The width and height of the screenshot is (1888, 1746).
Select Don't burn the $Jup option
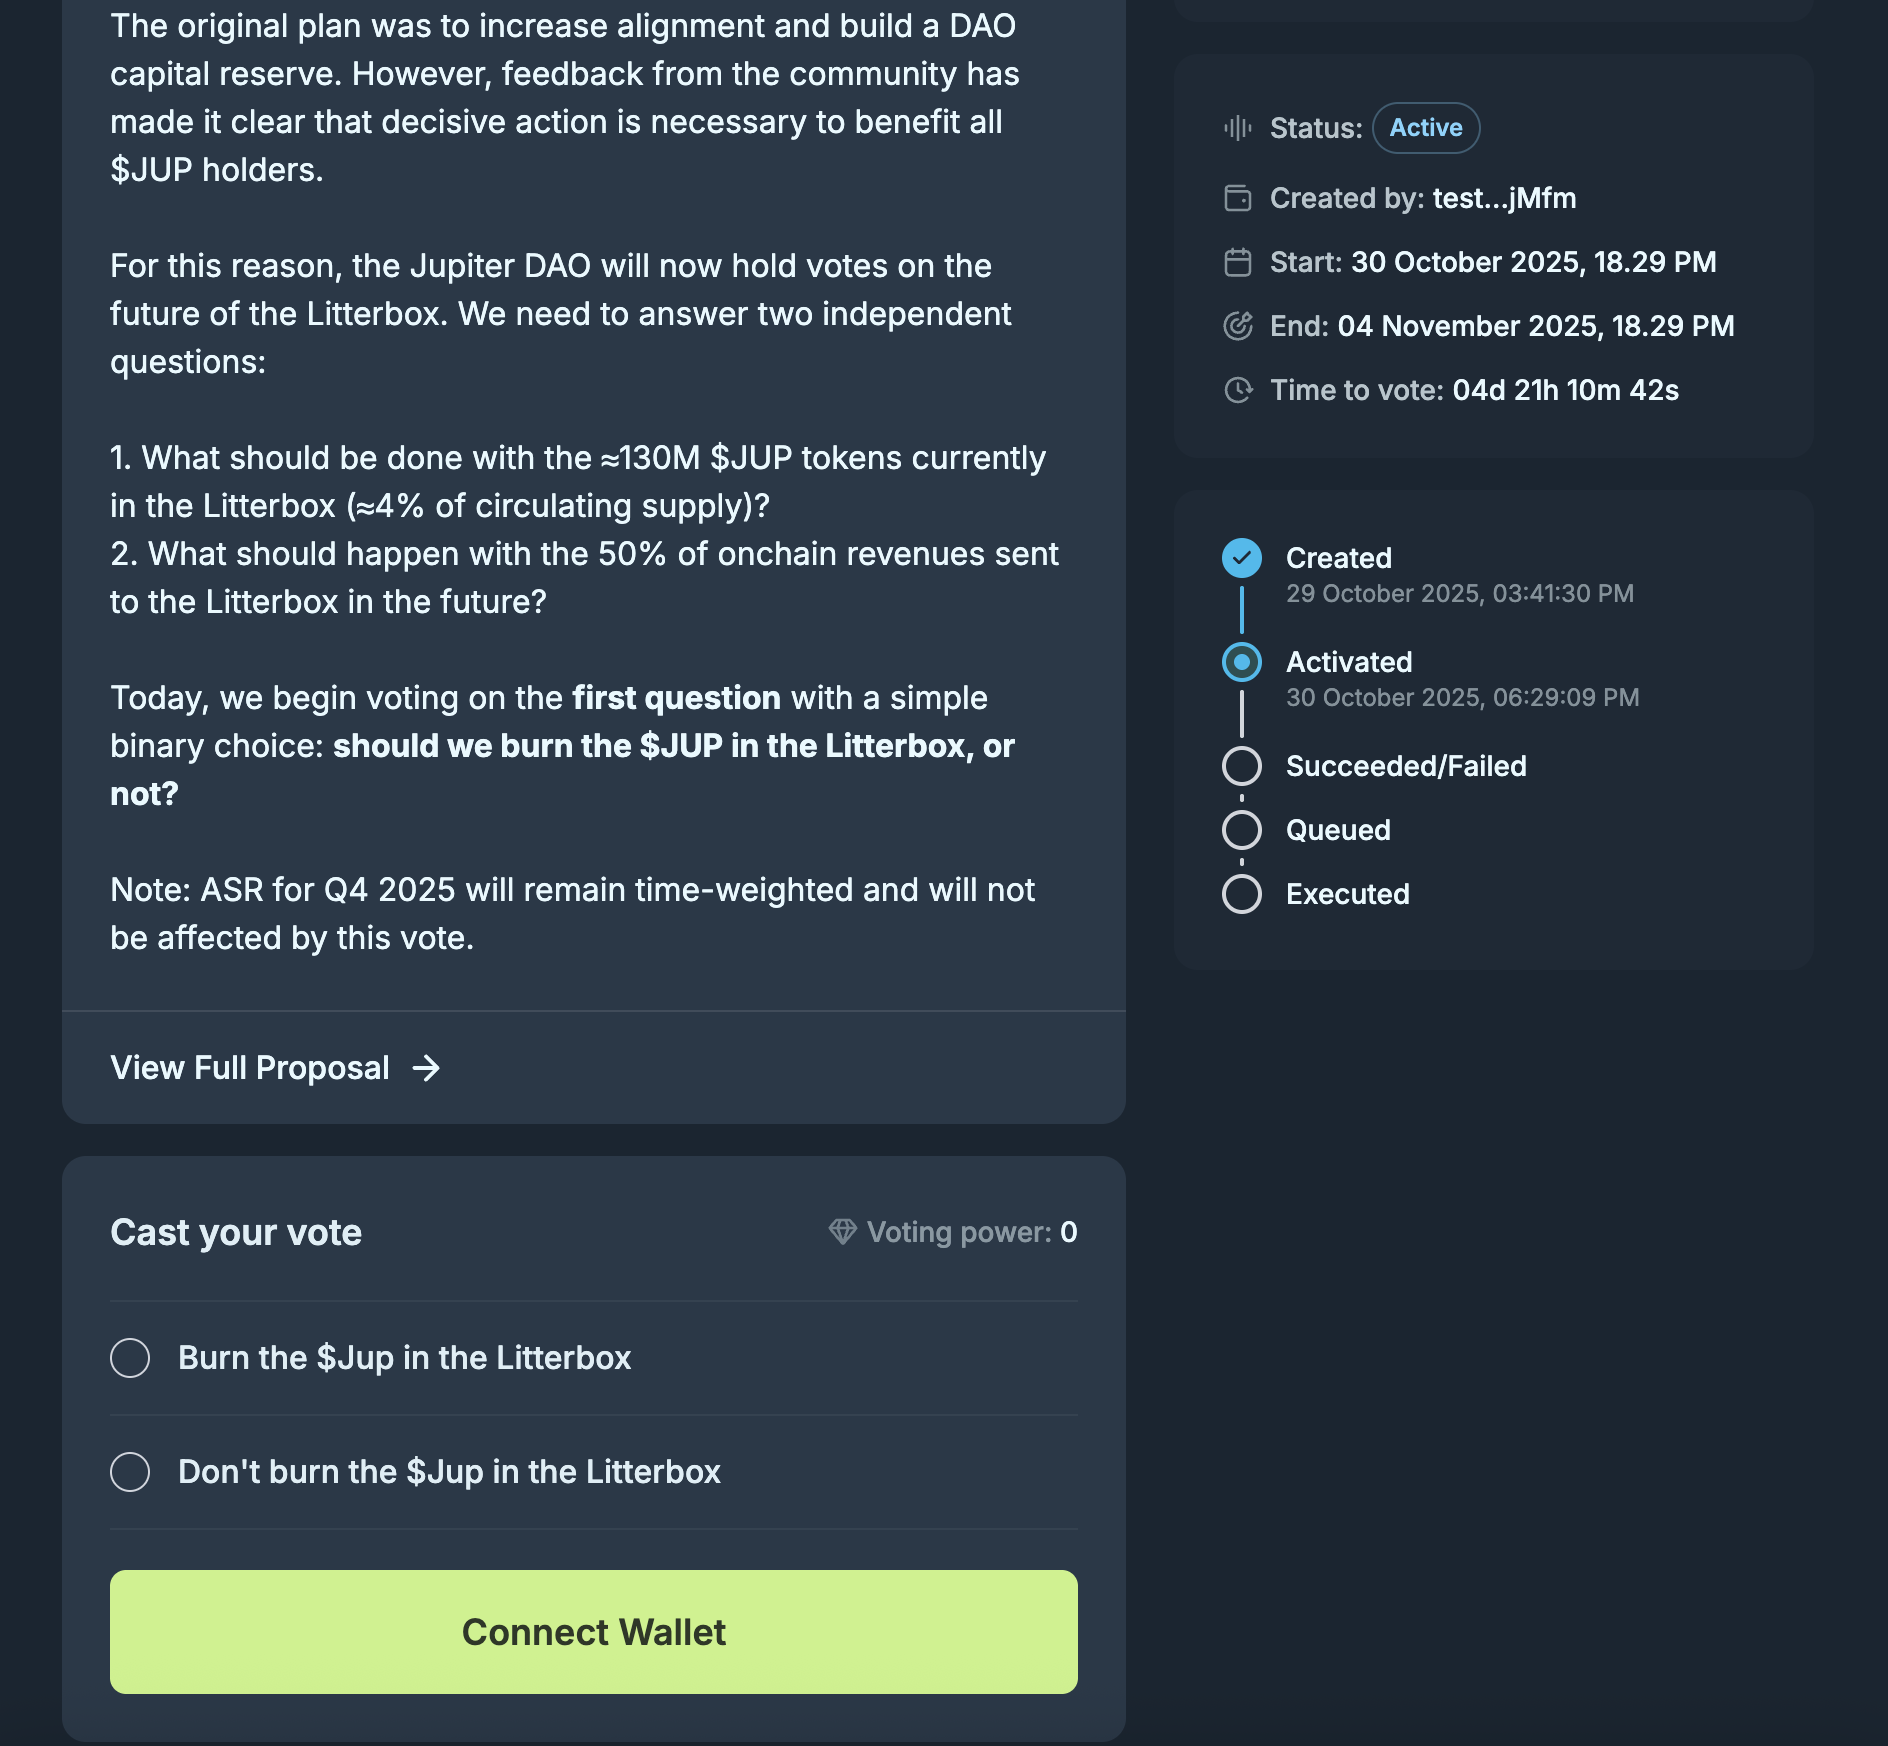click(x=130, y=1472)
